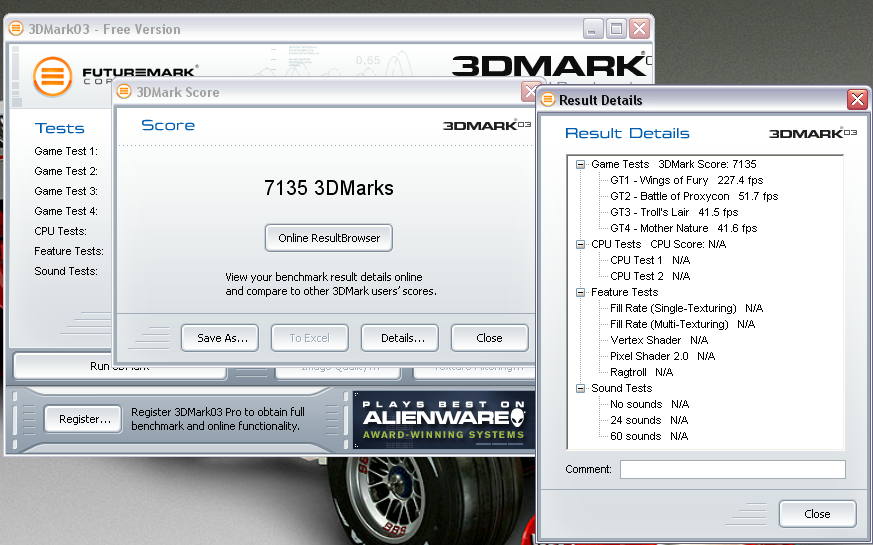Click 'Game Test 1:' label in main window
The height and width of the screenshot is (545, 873).
tap(66, 151)
